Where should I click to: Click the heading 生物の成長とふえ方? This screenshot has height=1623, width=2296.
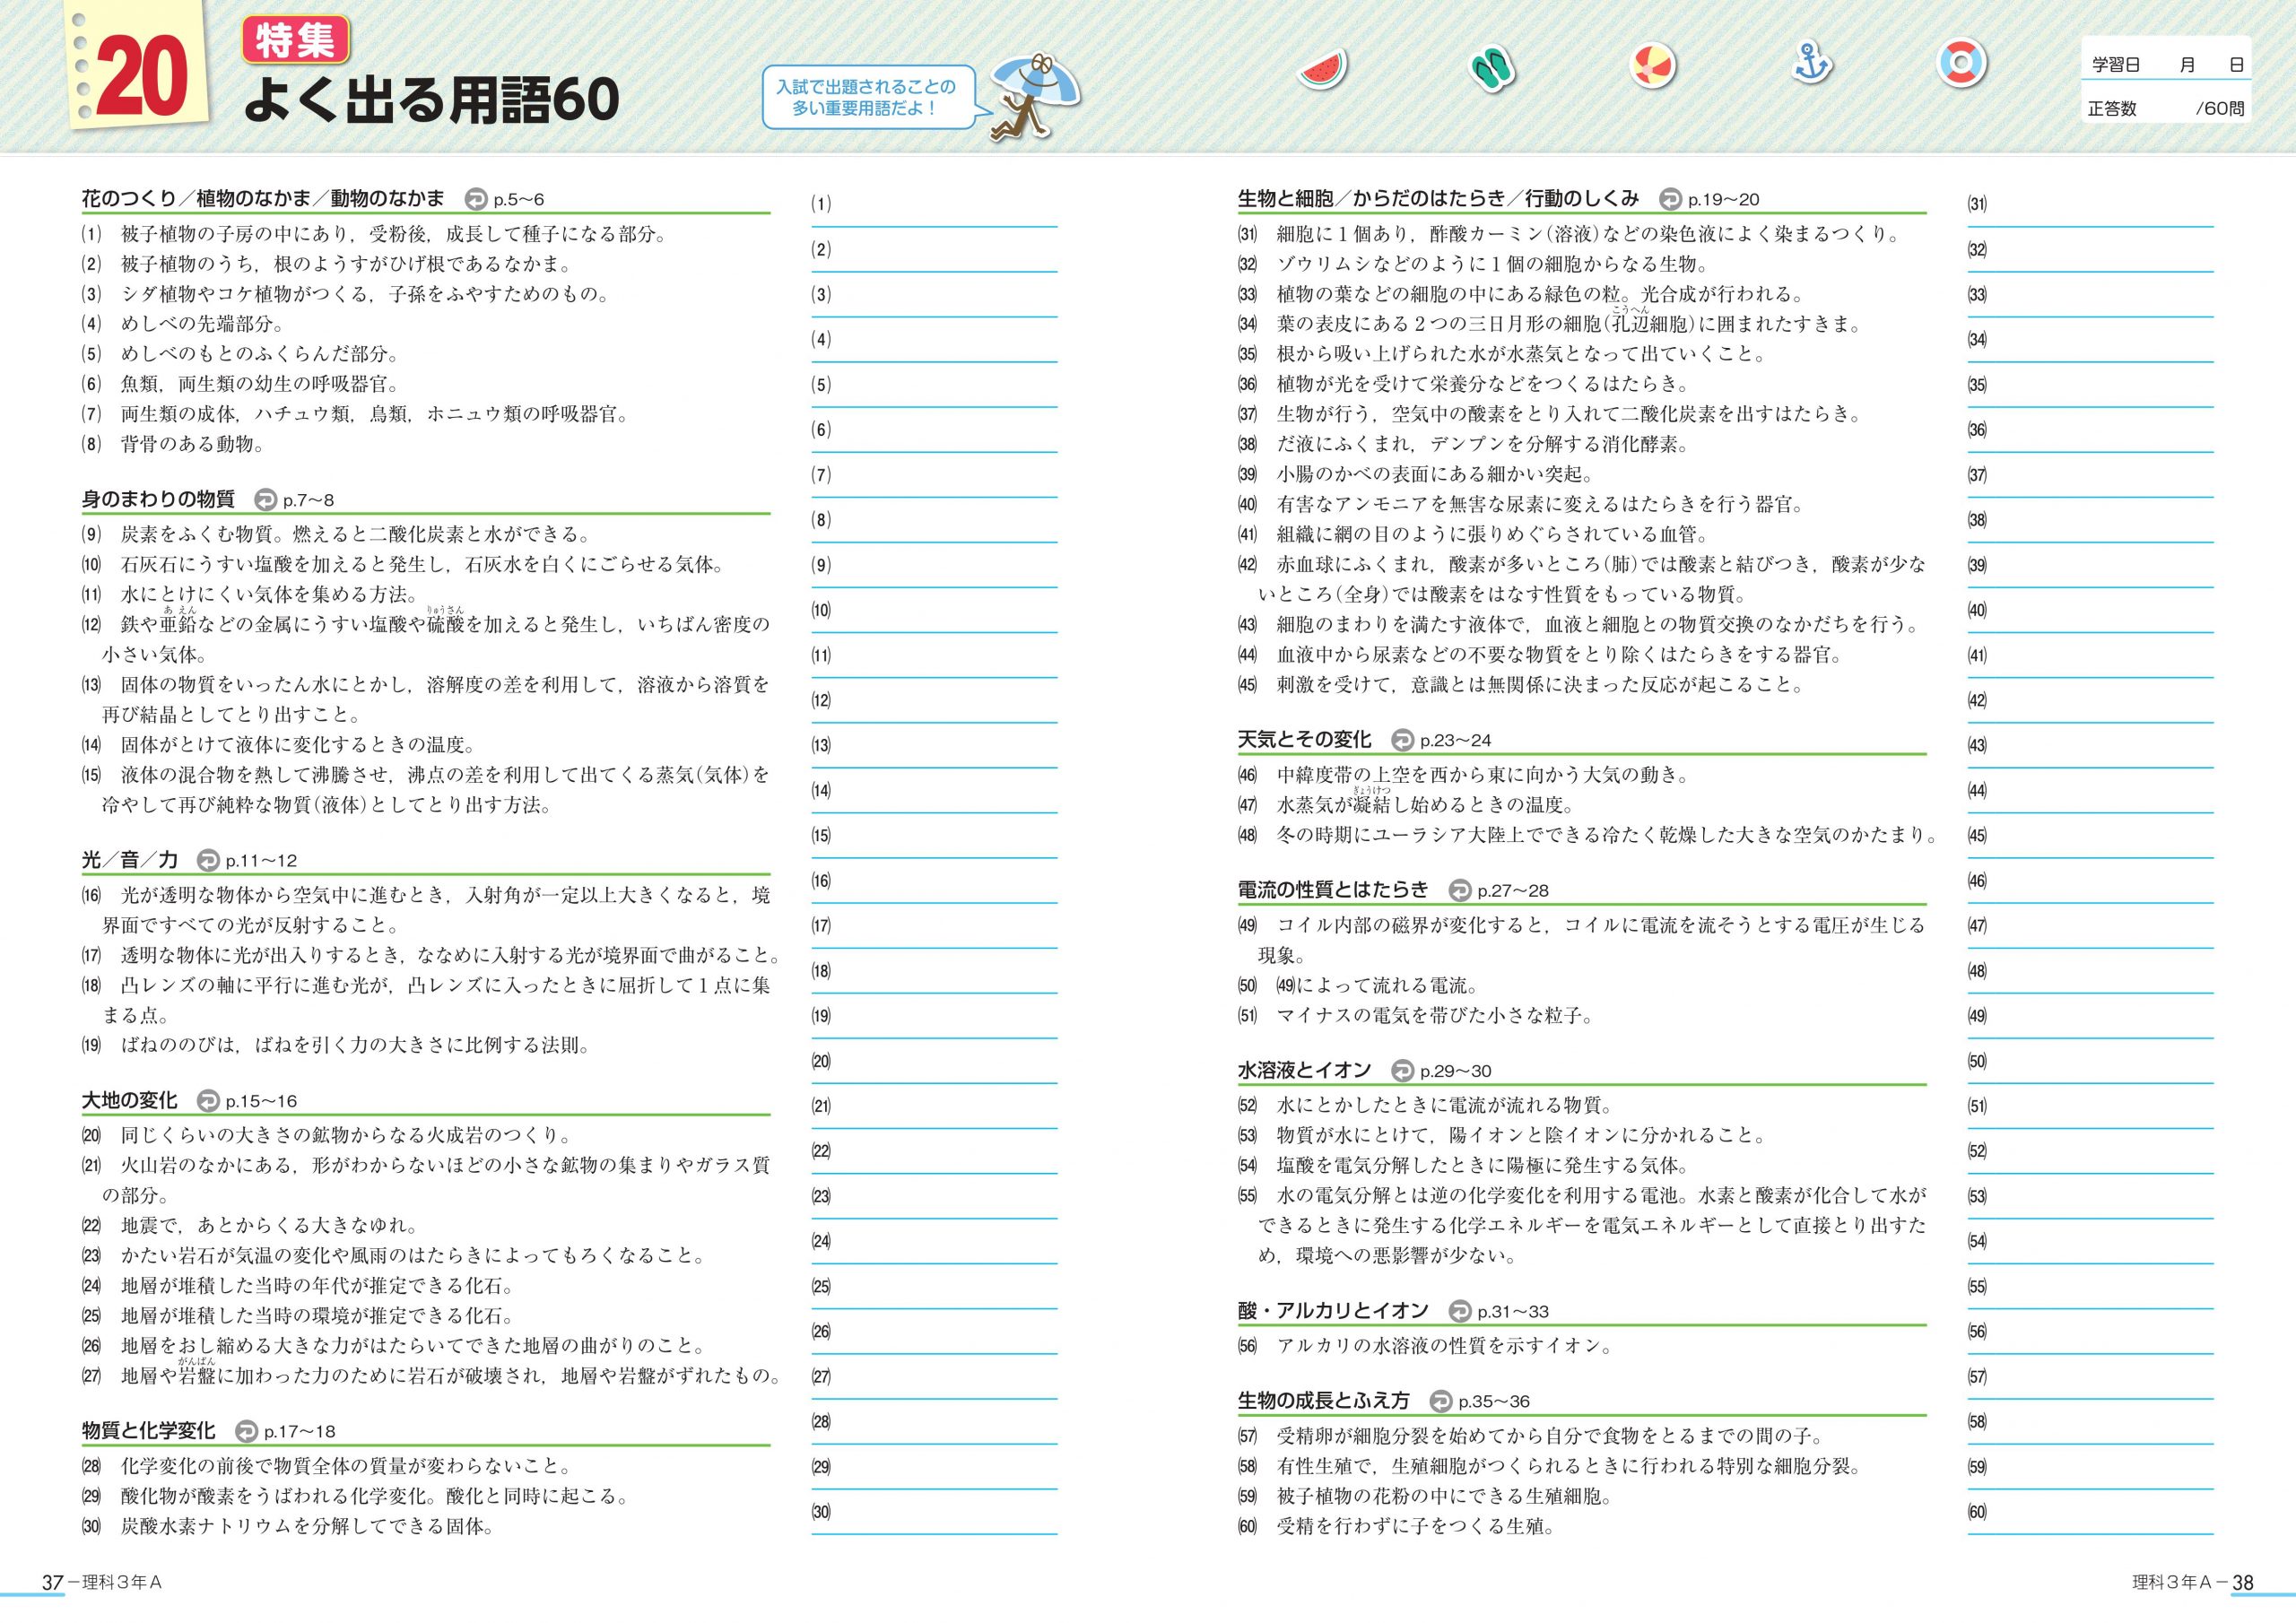click(1324, 1400)
